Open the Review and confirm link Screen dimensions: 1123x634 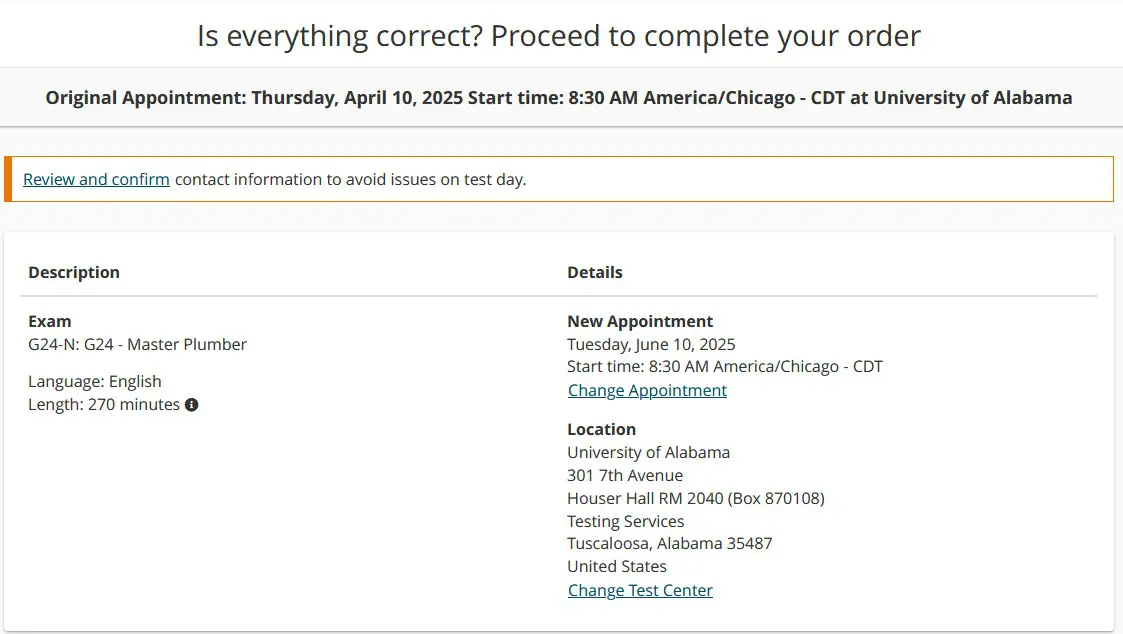95,179
